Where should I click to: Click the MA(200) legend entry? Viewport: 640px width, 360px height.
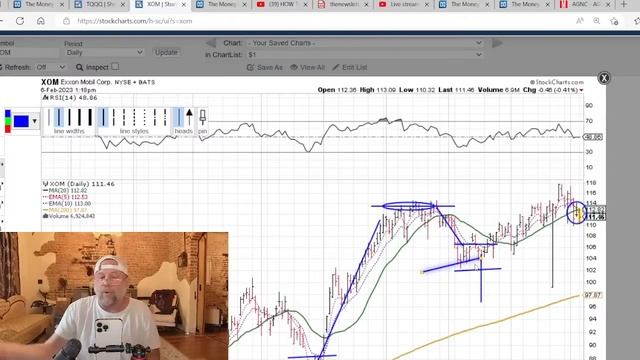coord(65,210)
